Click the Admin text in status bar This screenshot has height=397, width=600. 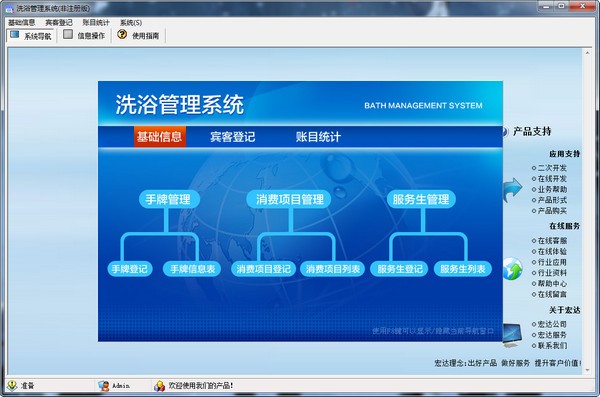(121, 386)
